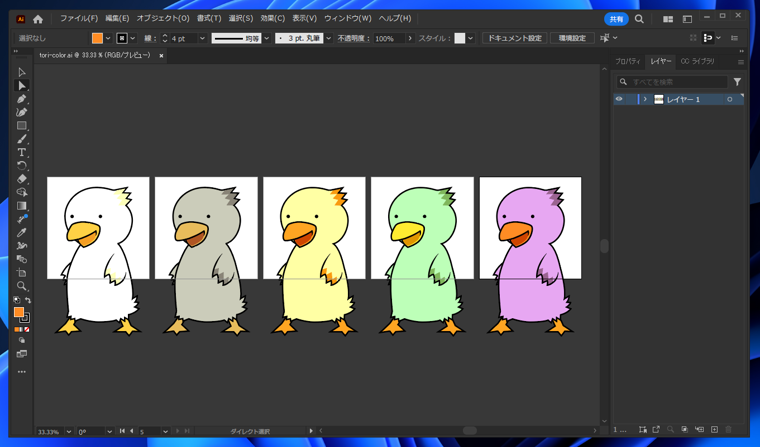The width and height of the screenshot is (760, 447).
Task: Open Edit Toolbar three-dots menu
Action: coord(22,372)
